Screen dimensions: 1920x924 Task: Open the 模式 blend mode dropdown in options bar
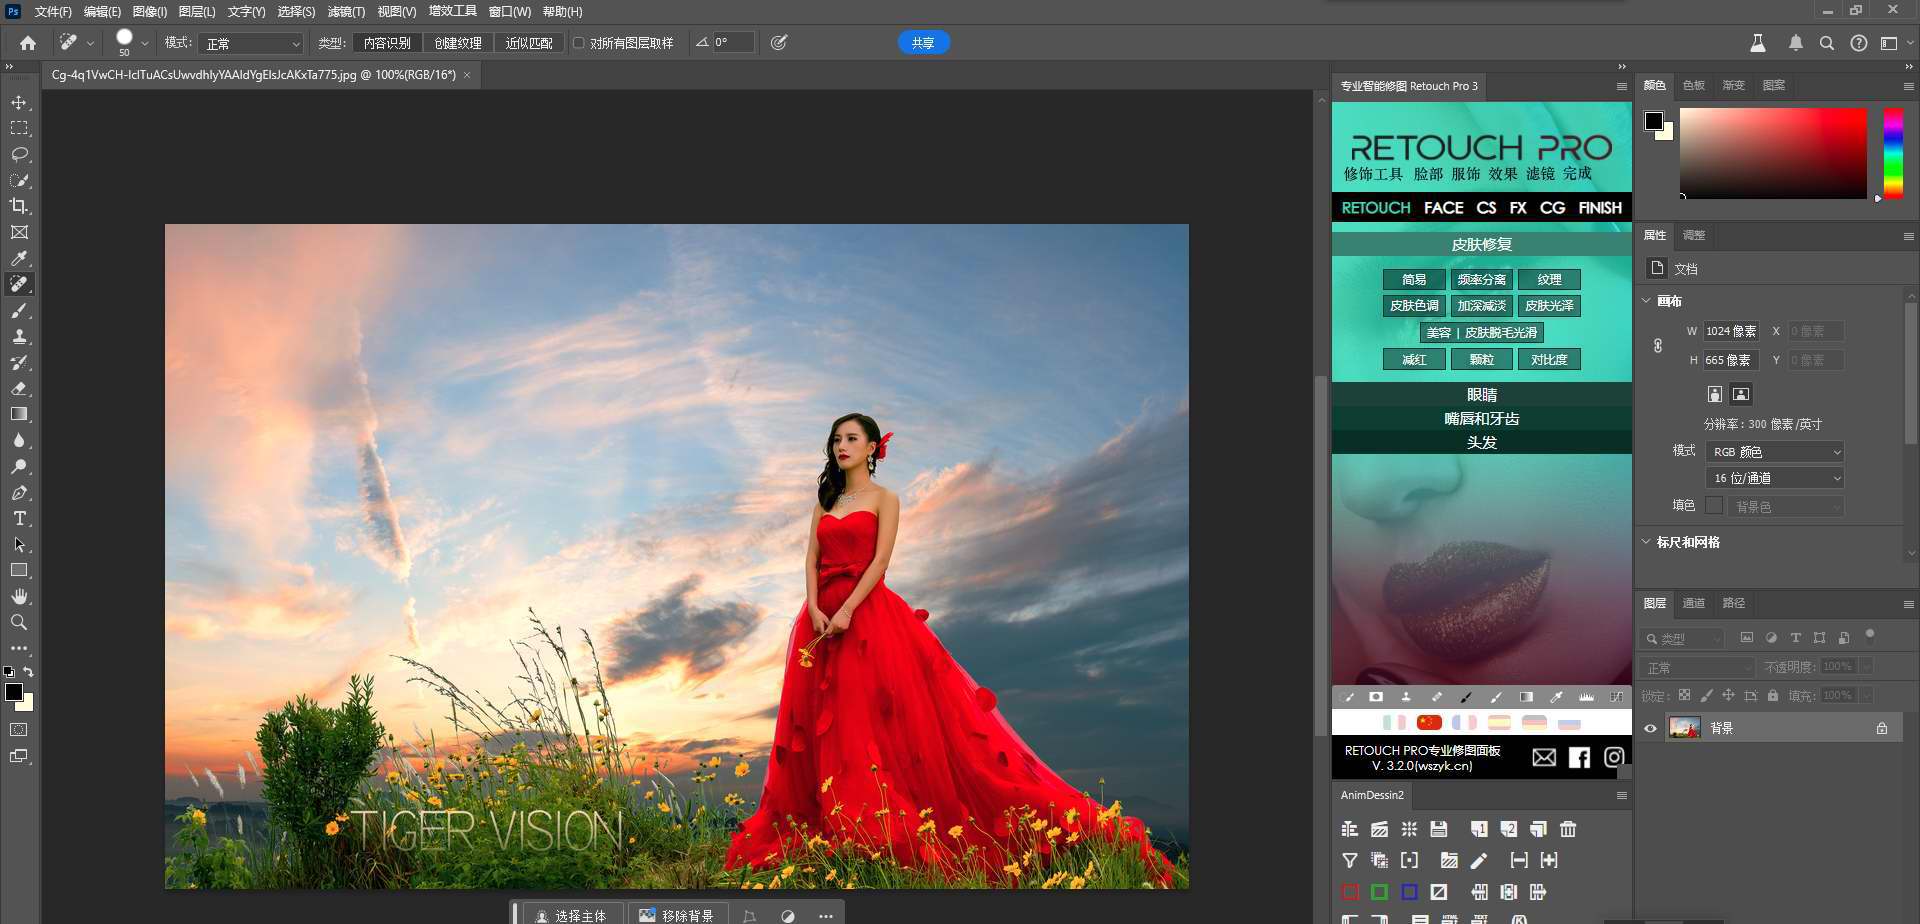(251, 43)
